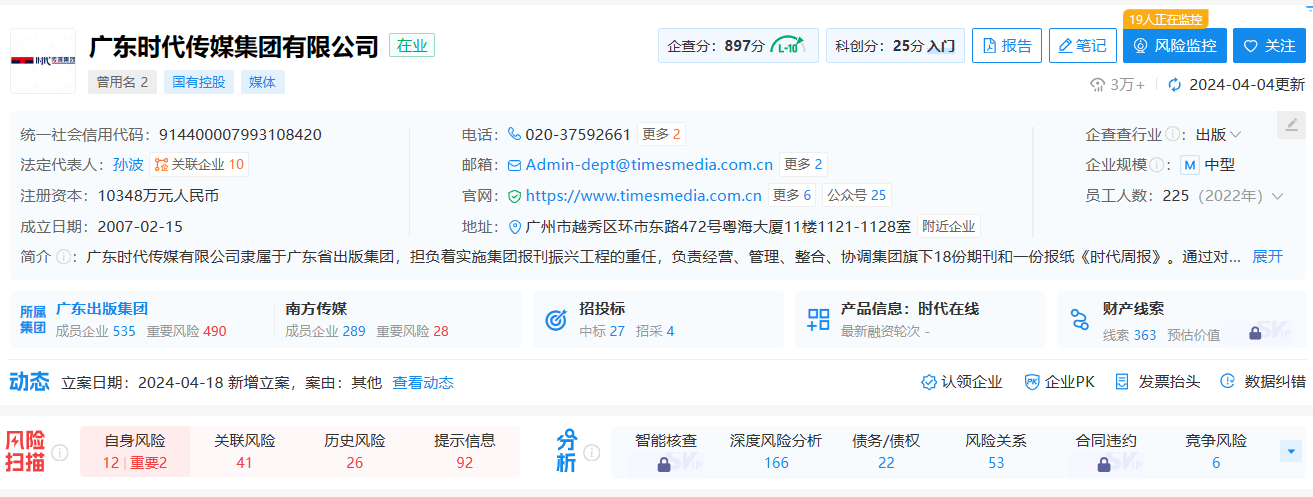Viewport: 1313px width, 497px height.
Task: Click the 风险扫描 info icon
Action: pyautogui.click(x=60, y=453)
